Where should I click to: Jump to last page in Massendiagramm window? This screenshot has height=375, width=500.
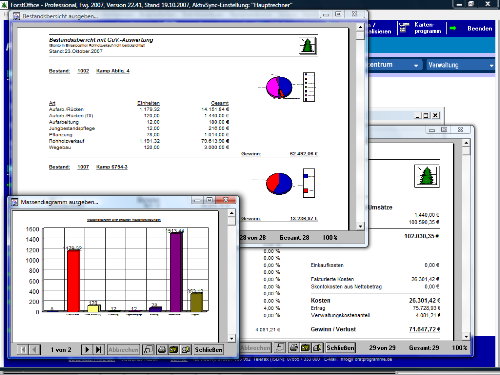click(x=98, y=349)
